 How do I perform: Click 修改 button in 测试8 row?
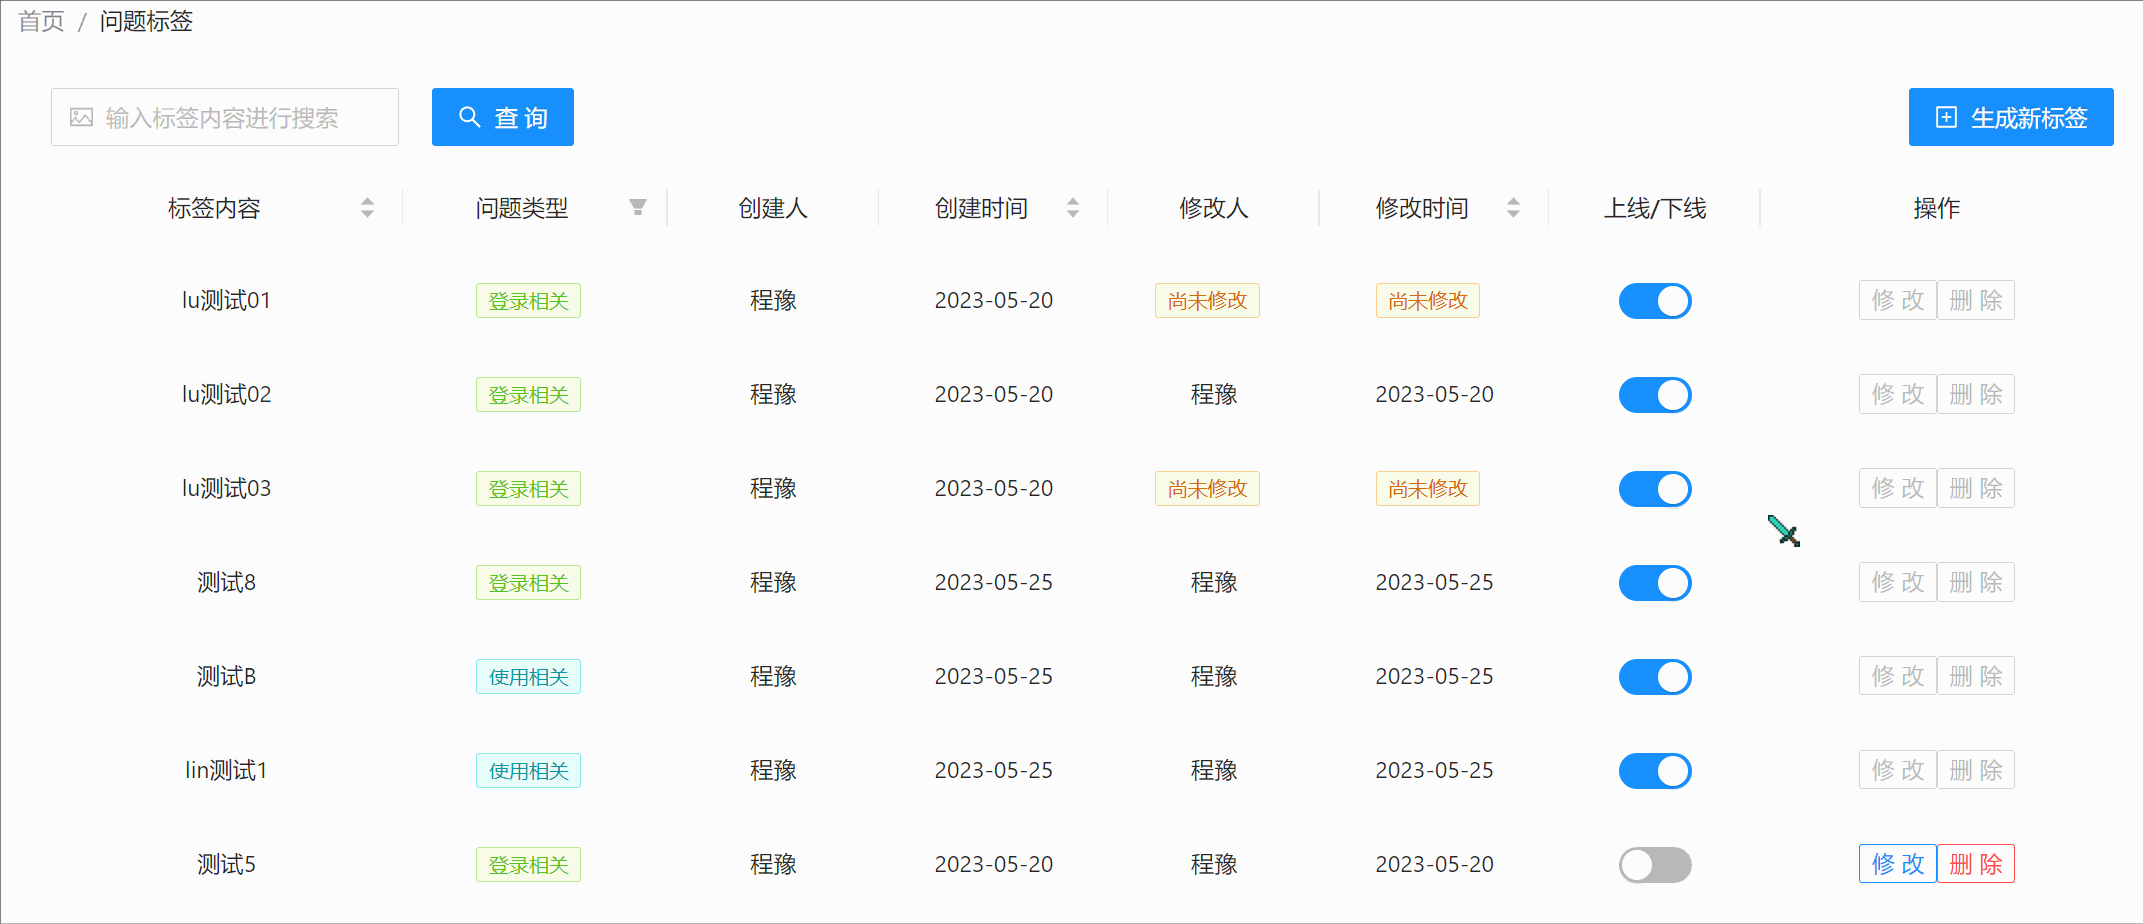coord(1898,582)
